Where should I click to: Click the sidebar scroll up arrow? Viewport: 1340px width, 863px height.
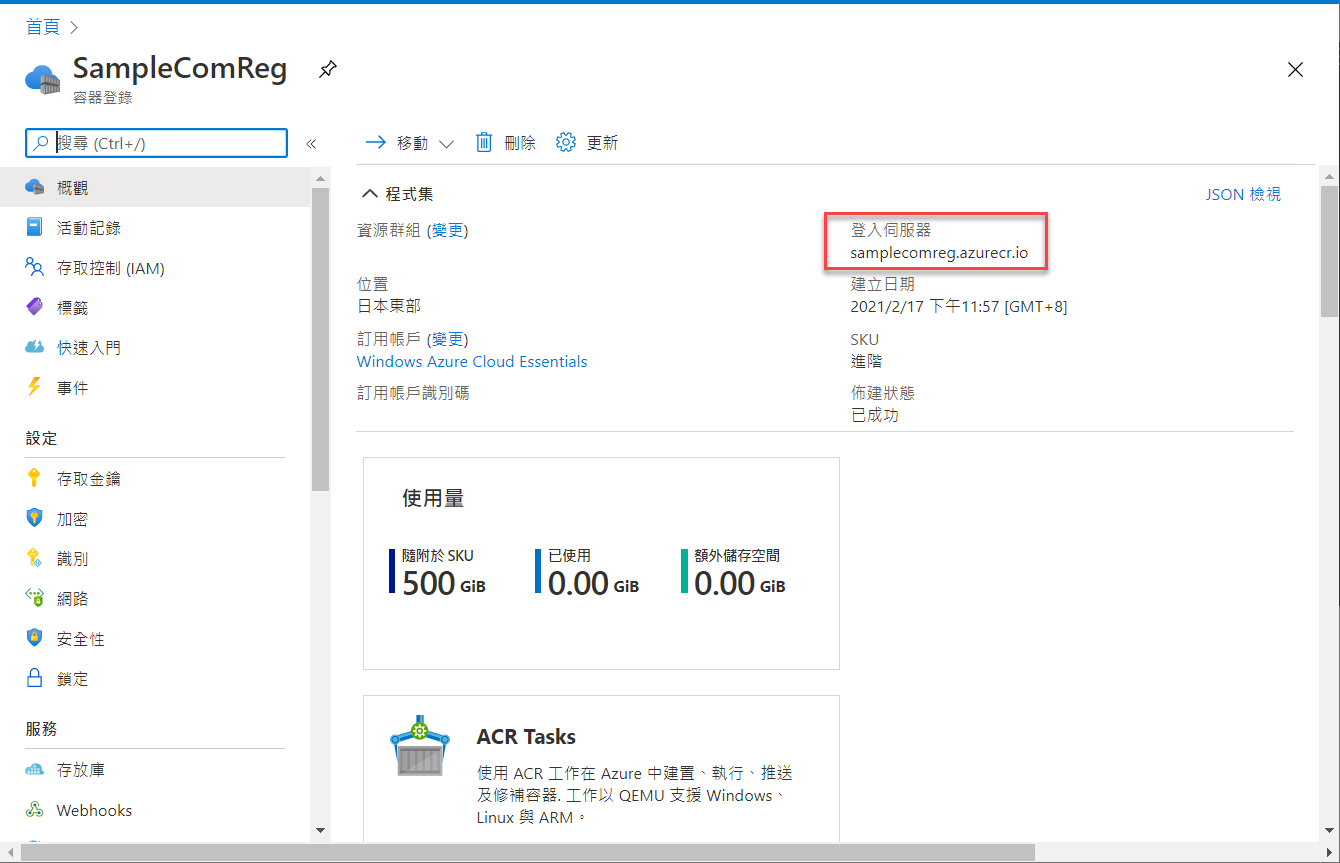click(x=320, y=179)
